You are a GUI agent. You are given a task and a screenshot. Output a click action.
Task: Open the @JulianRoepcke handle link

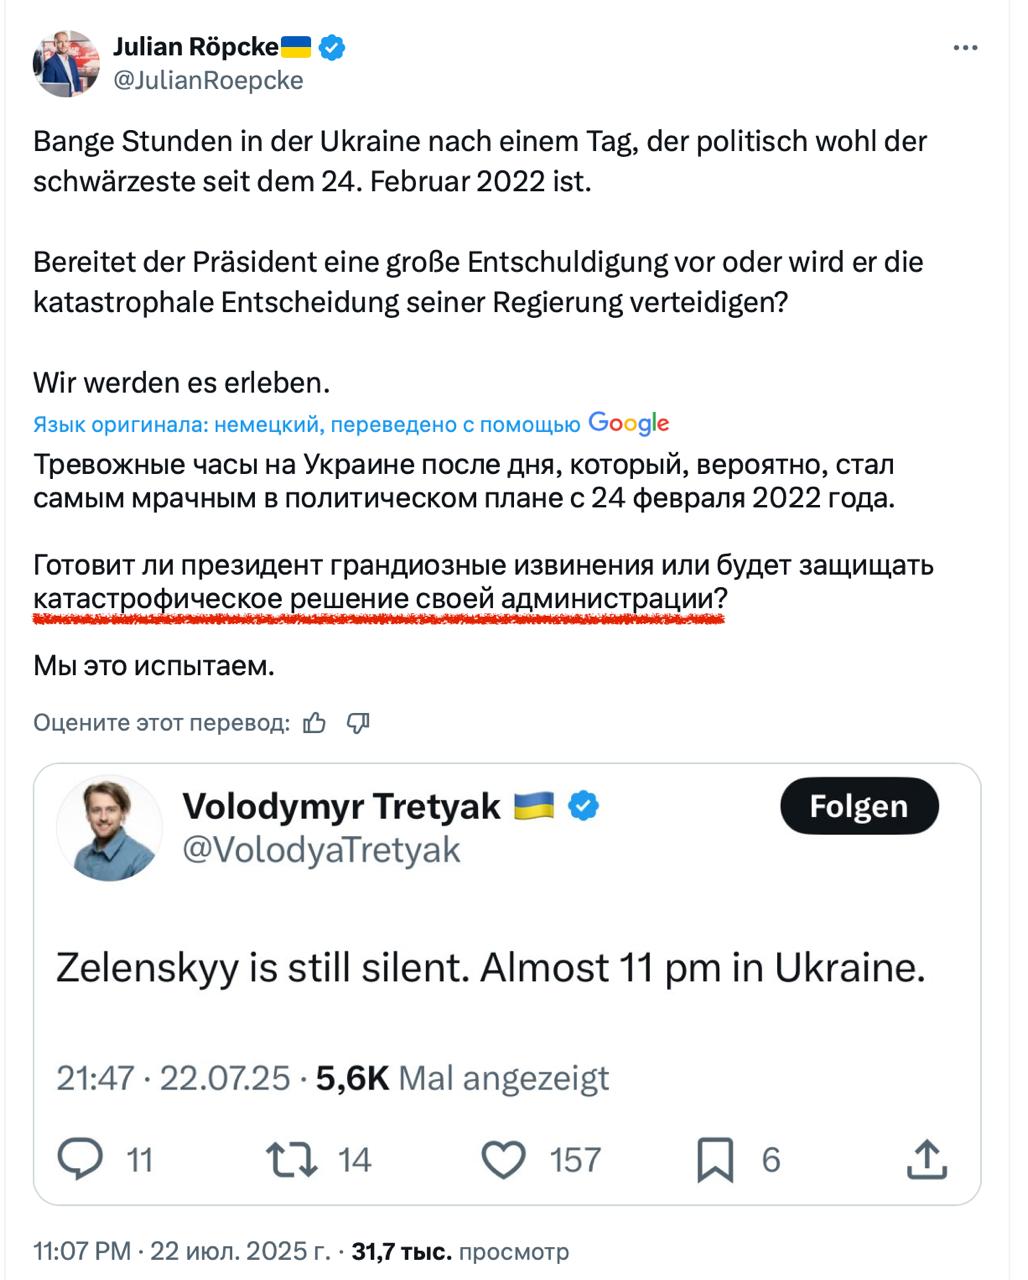point(208,81)
